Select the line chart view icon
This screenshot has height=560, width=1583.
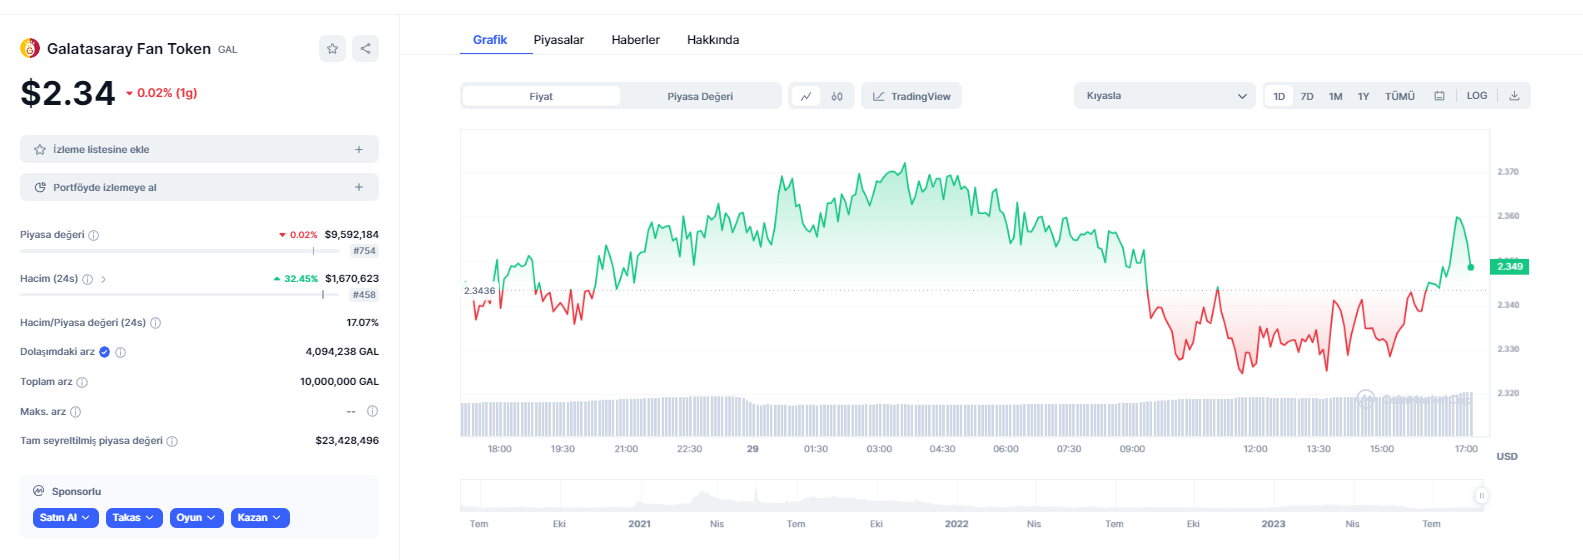click(x=806, y=96)
